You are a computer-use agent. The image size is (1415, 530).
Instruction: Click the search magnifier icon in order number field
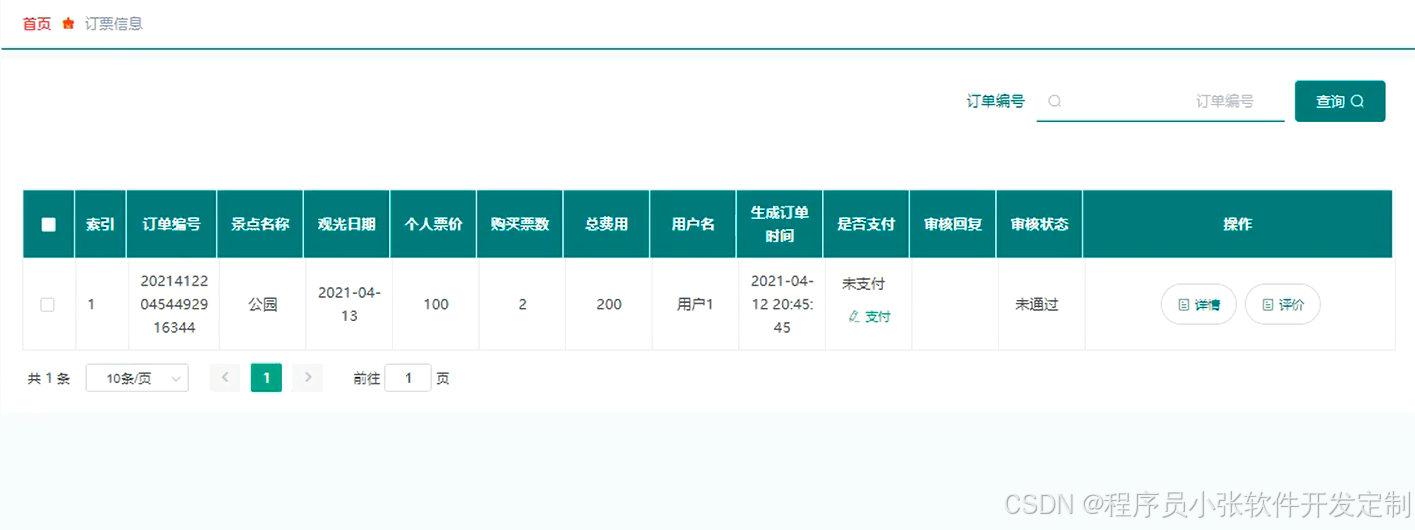click(x=1054, y=101)
